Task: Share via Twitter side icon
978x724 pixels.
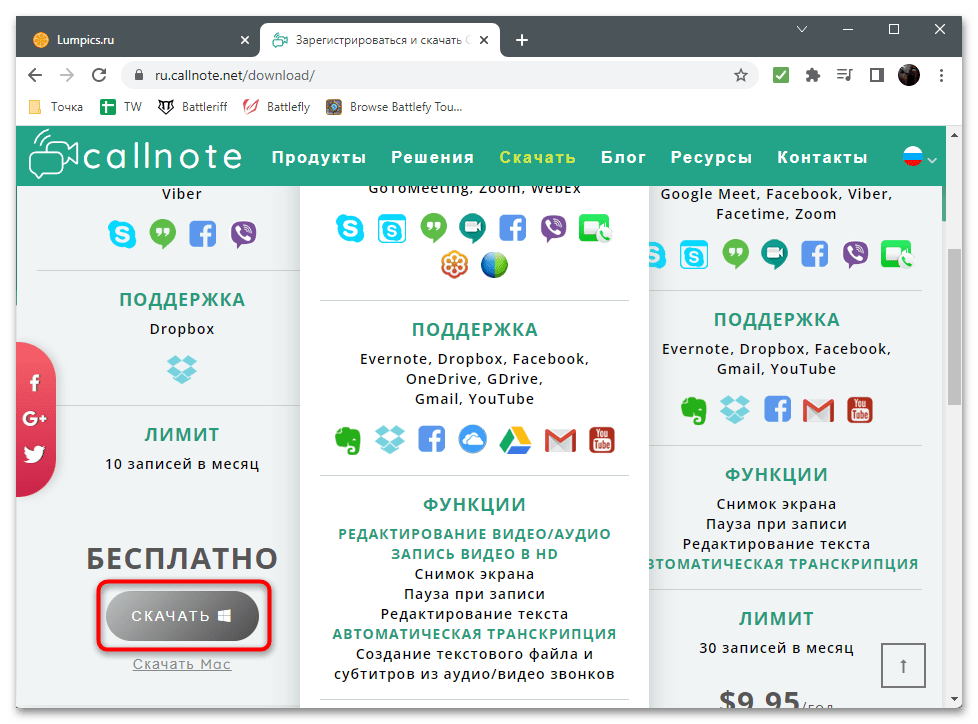Action: coord(34,453)
